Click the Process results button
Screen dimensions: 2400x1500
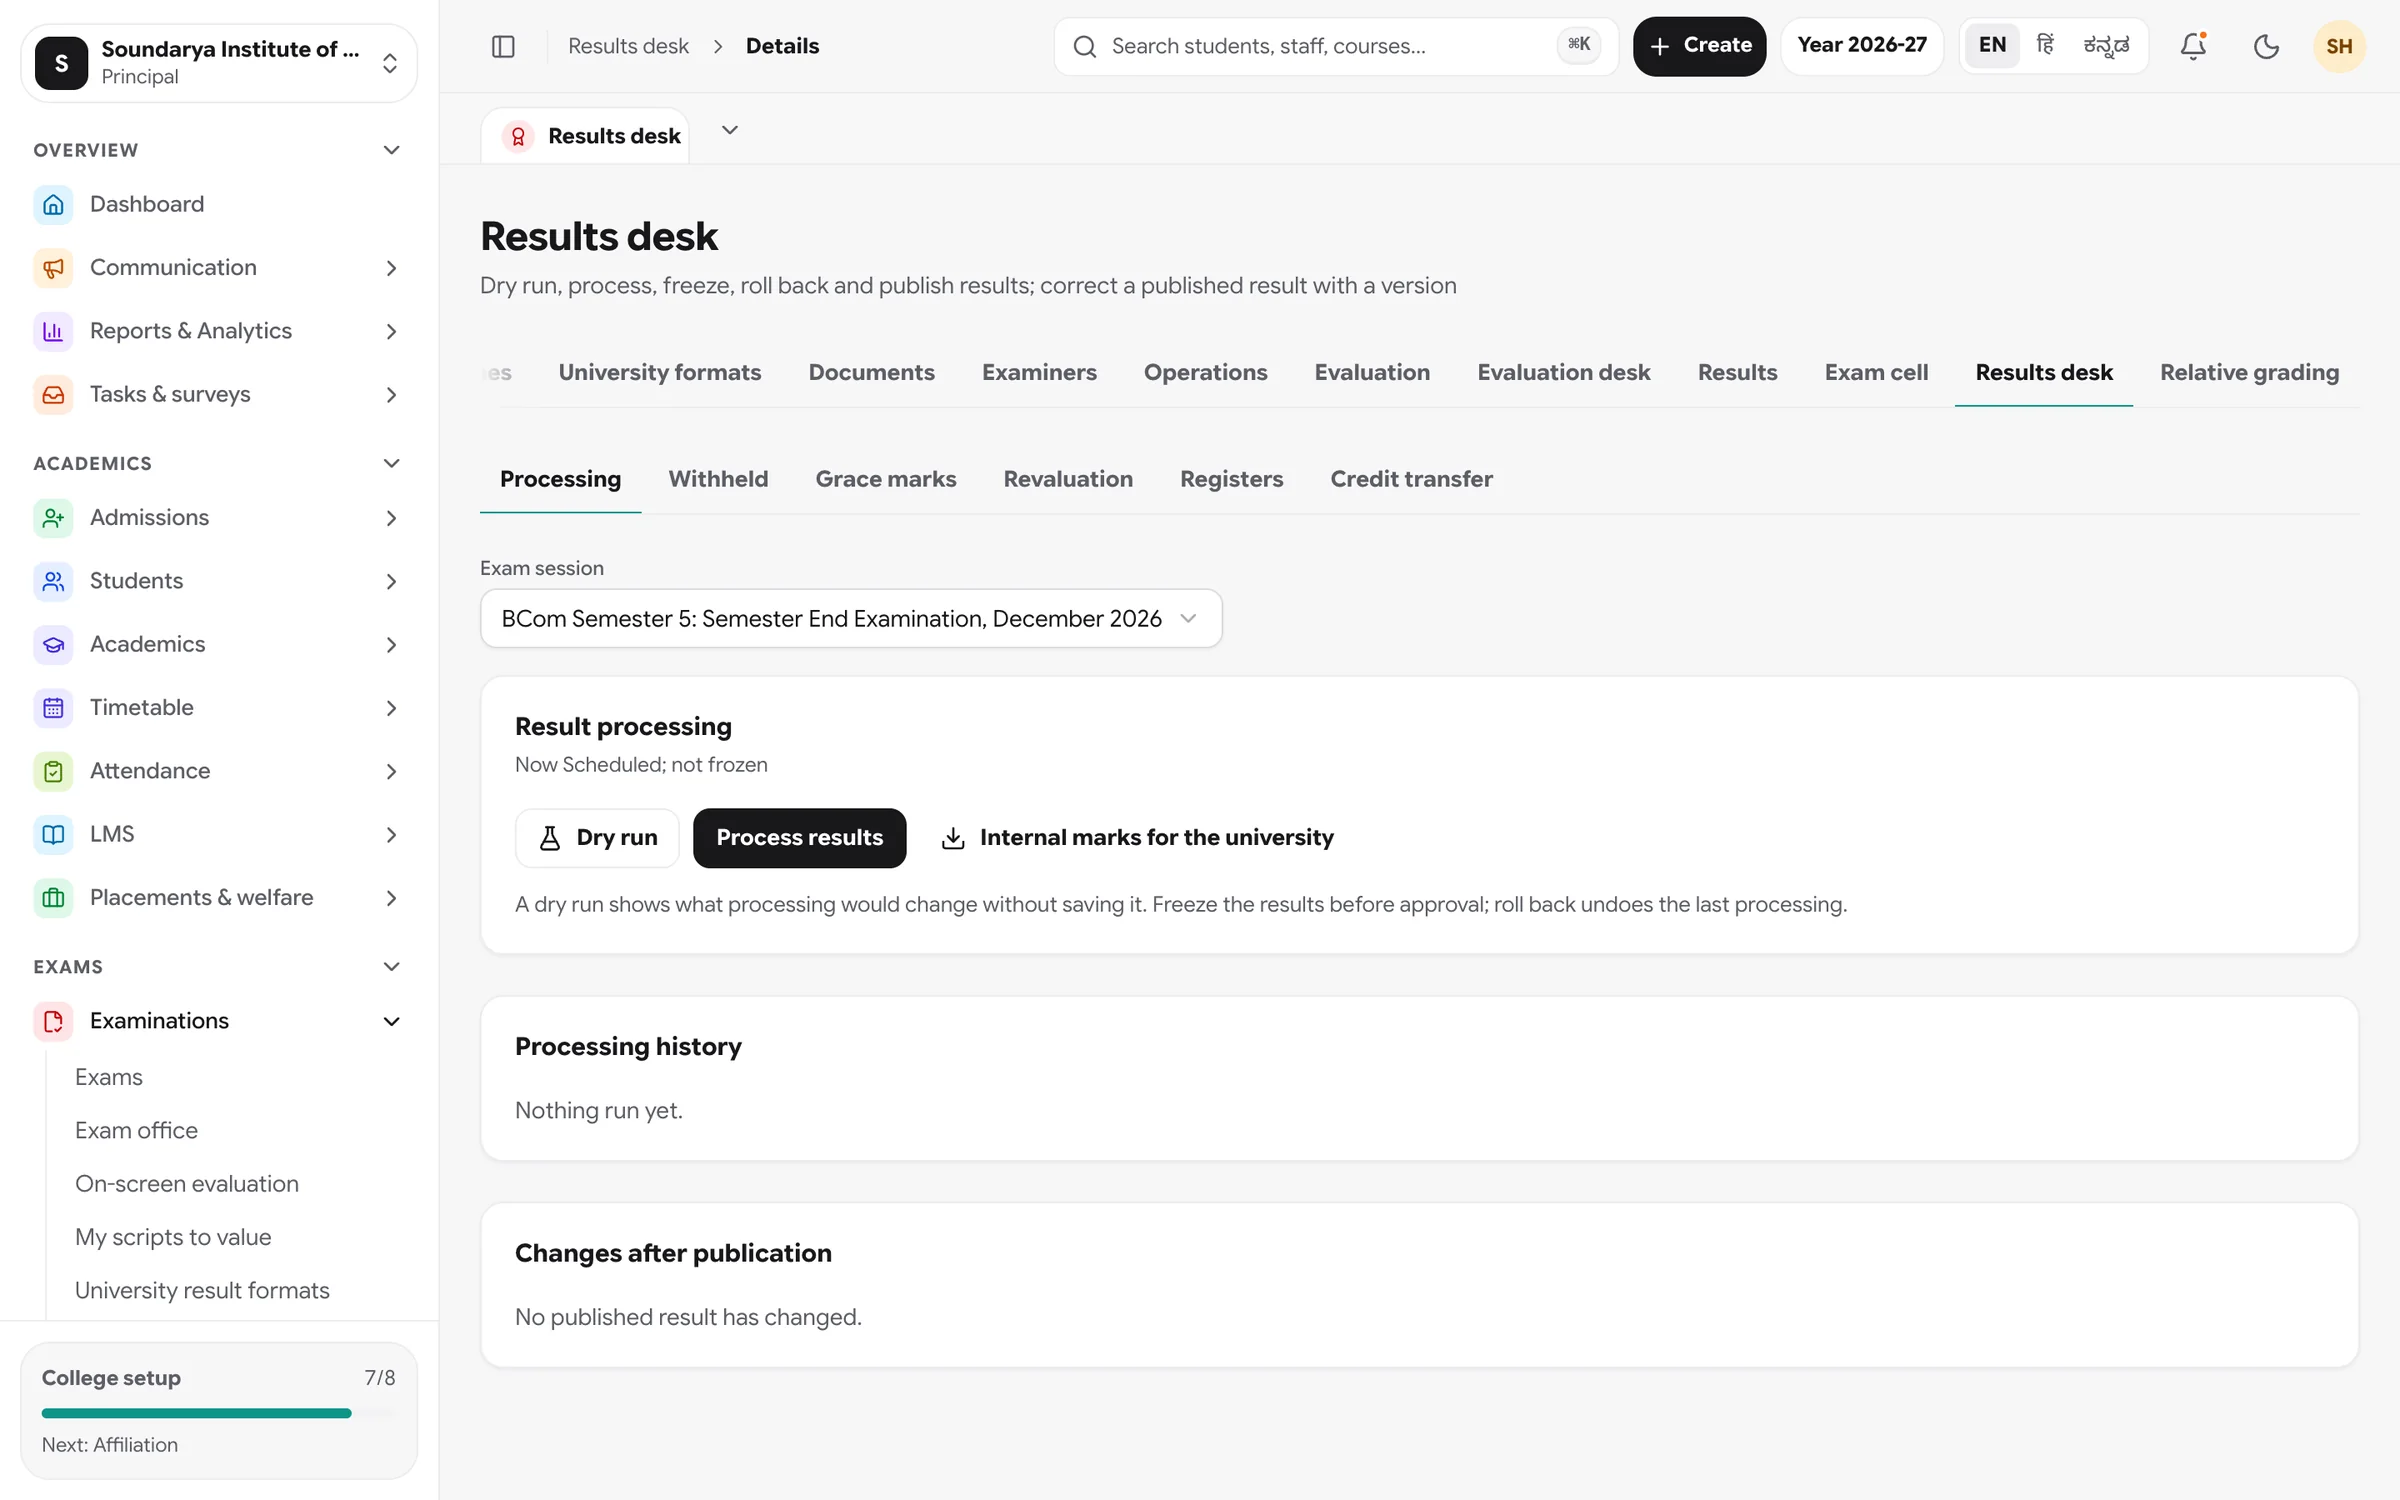[x=800, y=838]
